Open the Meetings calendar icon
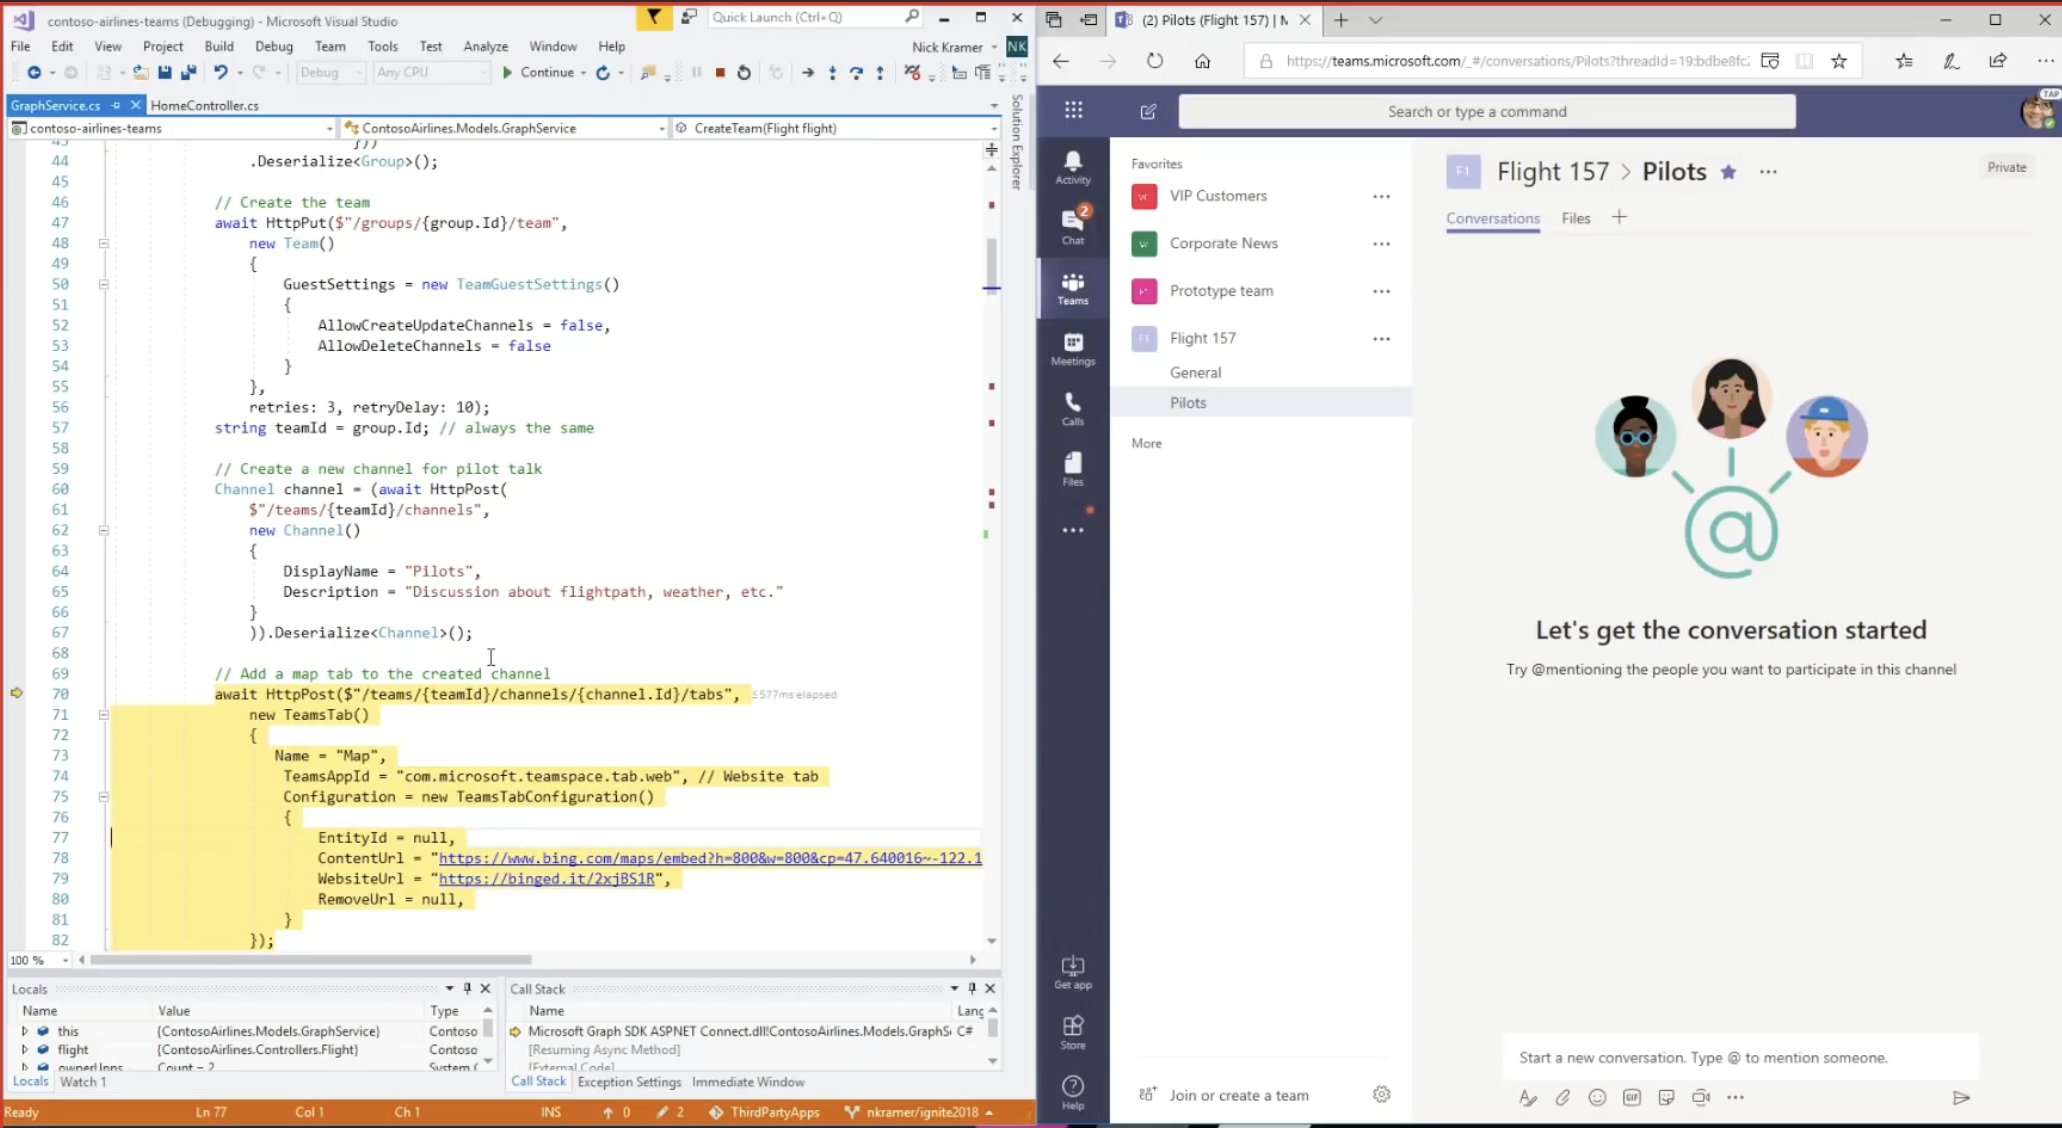This screenshot has height=1128, width=2062. pyautogui.click(x=1072, y=347)
